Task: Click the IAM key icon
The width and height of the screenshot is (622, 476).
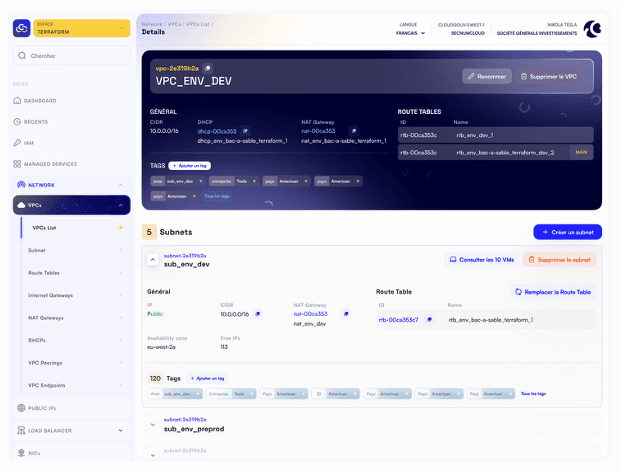Action: (x=17, y=143)
